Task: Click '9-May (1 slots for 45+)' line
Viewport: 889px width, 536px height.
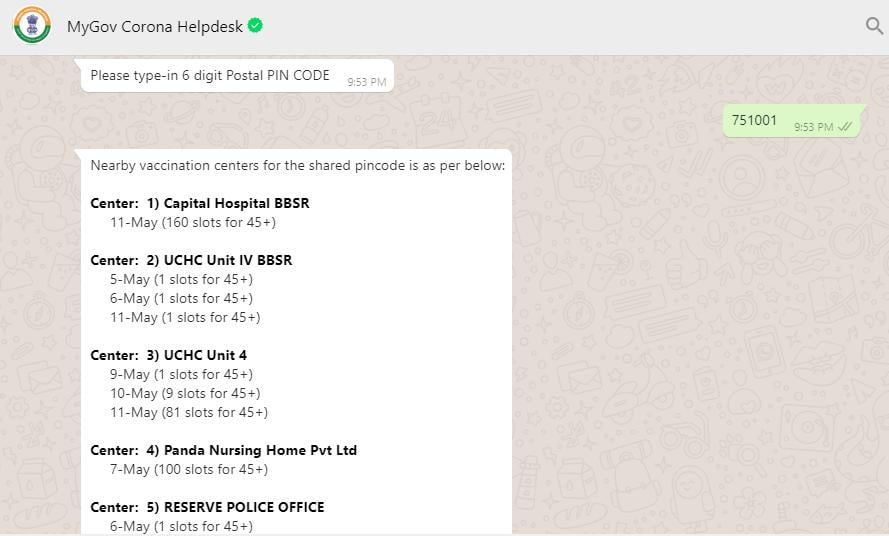Action: (181, 374)
